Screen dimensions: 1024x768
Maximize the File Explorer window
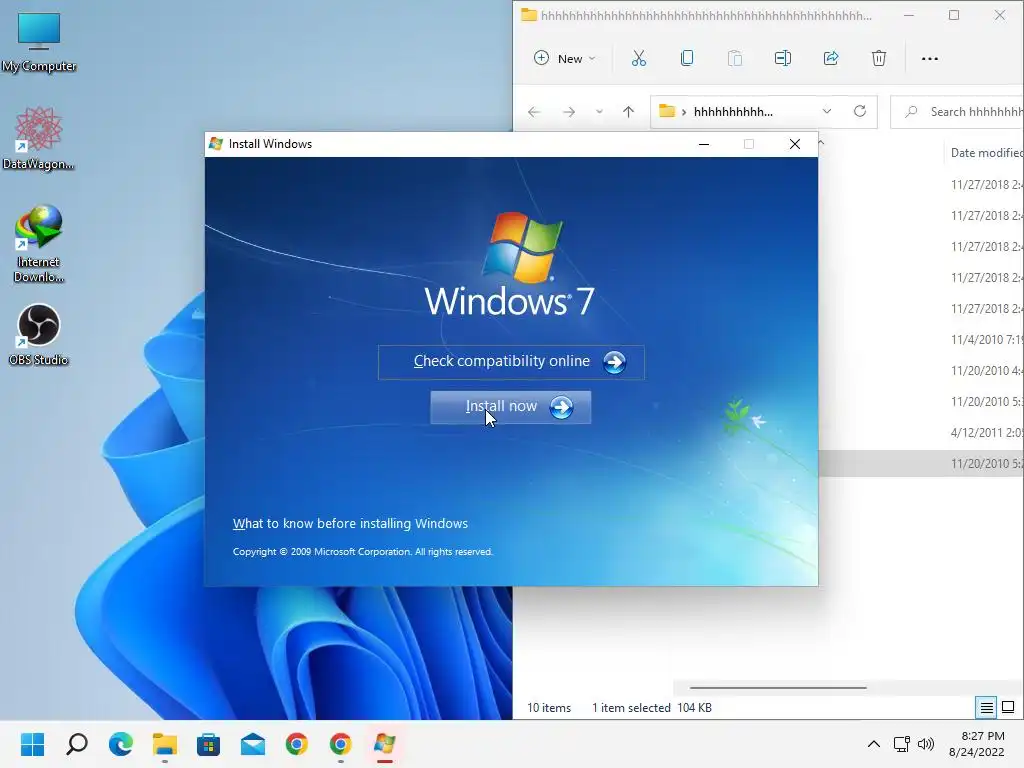[x=954, y=15]
